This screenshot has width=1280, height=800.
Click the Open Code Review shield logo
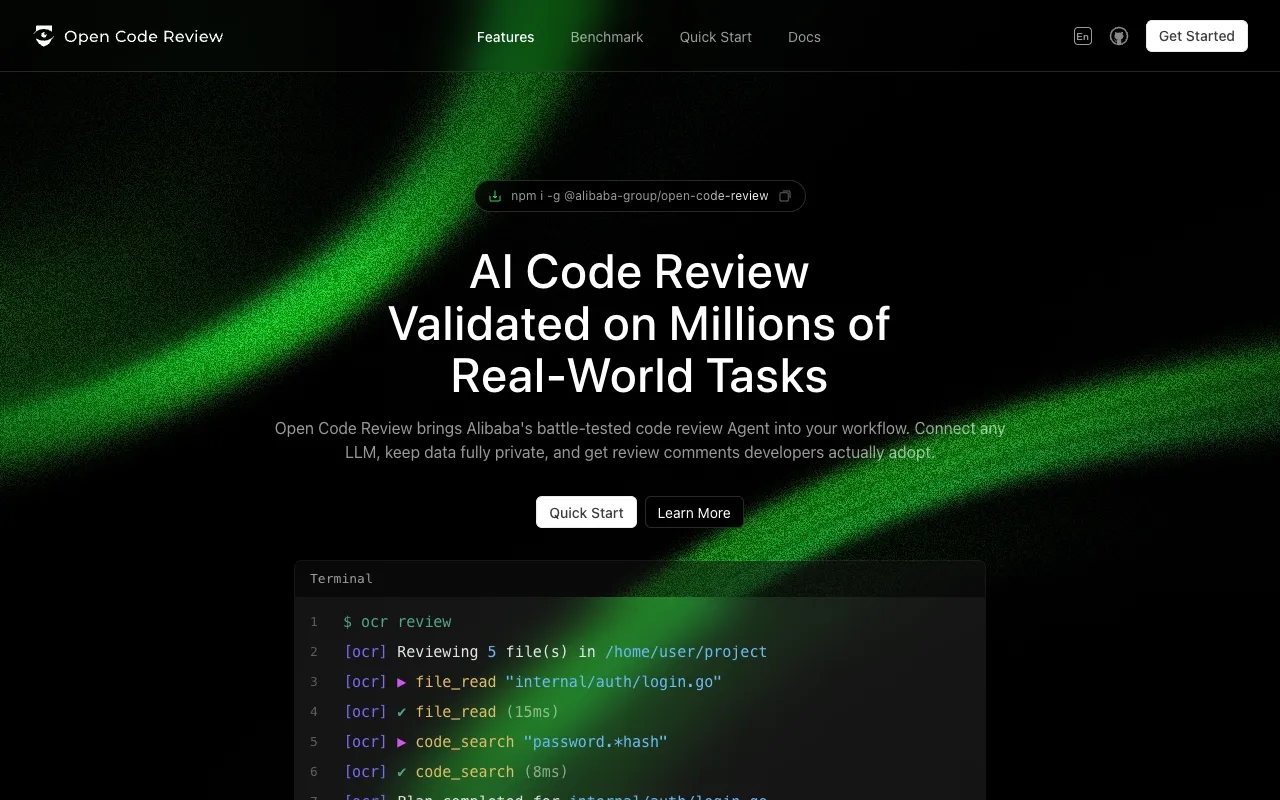44,36
